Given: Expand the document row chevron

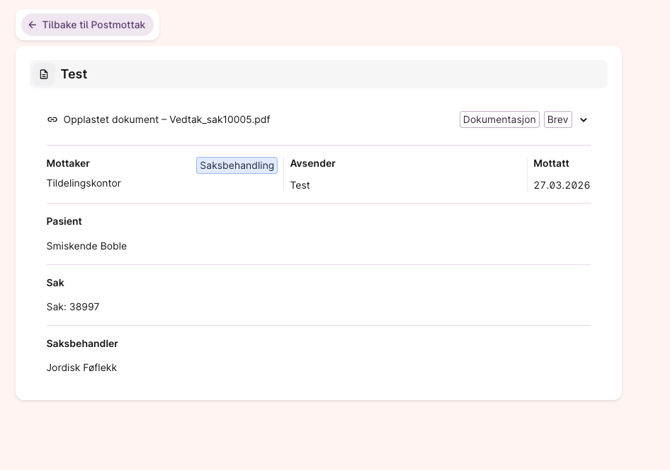Looking at the screenshot, I should tap(584, 120).
